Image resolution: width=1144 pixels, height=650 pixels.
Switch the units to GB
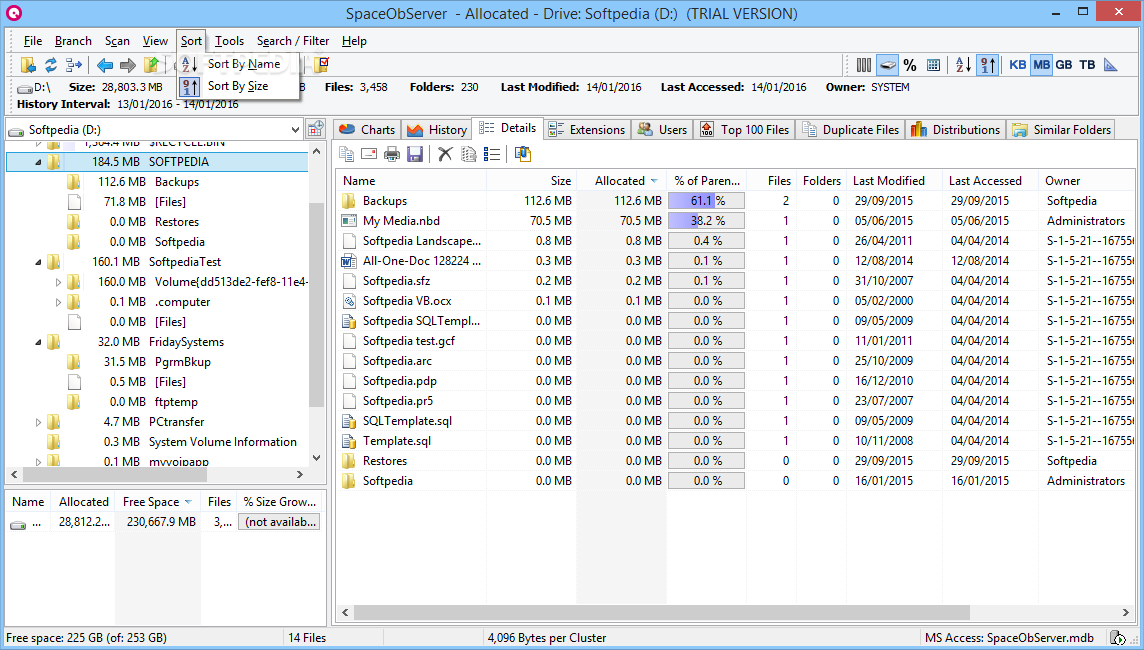tap(1064, 65)
